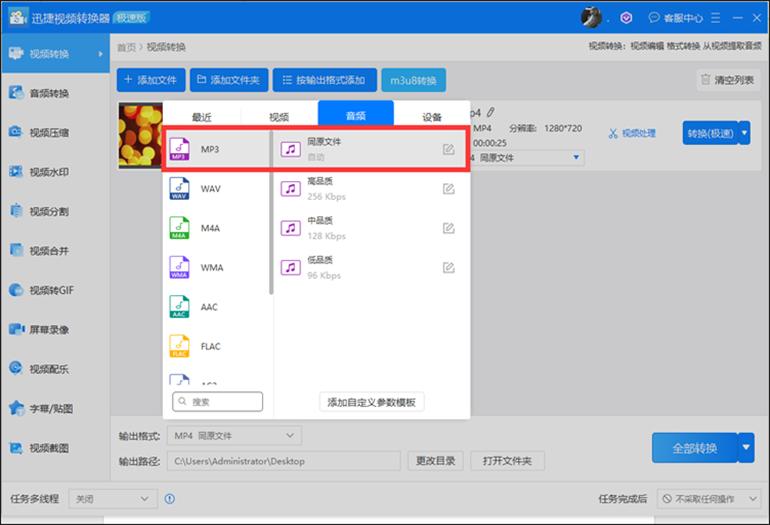Viewport: 770px width, 525px height.
Task: Open 视频截图 in the sidebar
Action: pyautogui.click(x=55, y=447)
